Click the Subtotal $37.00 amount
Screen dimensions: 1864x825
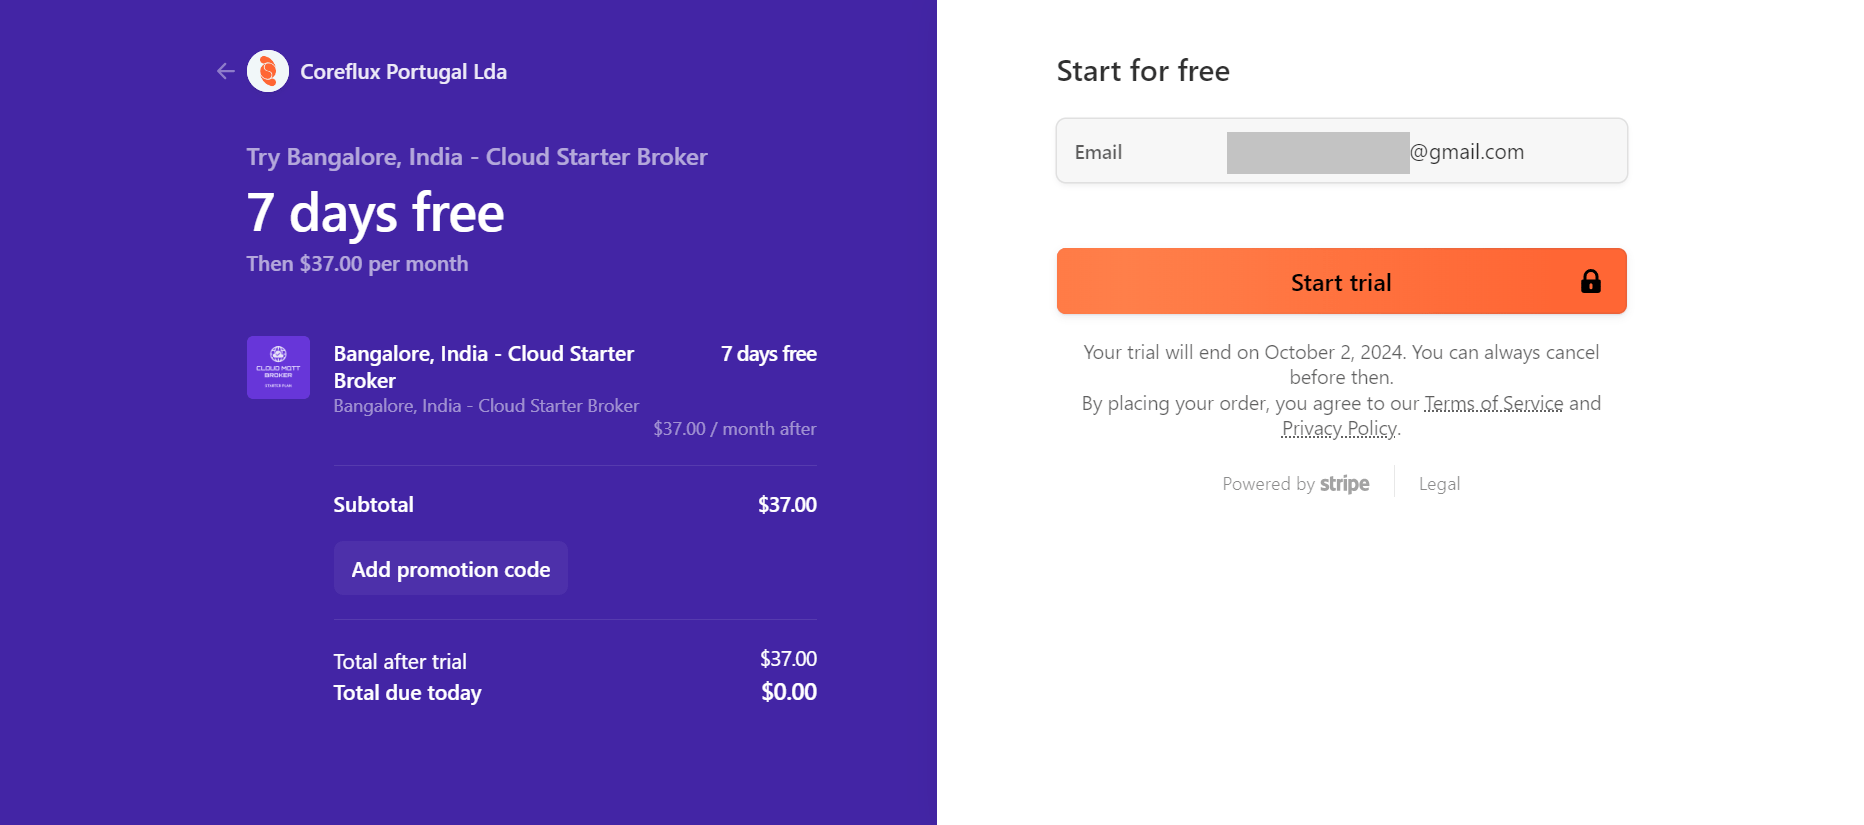(x=787, y=505)
